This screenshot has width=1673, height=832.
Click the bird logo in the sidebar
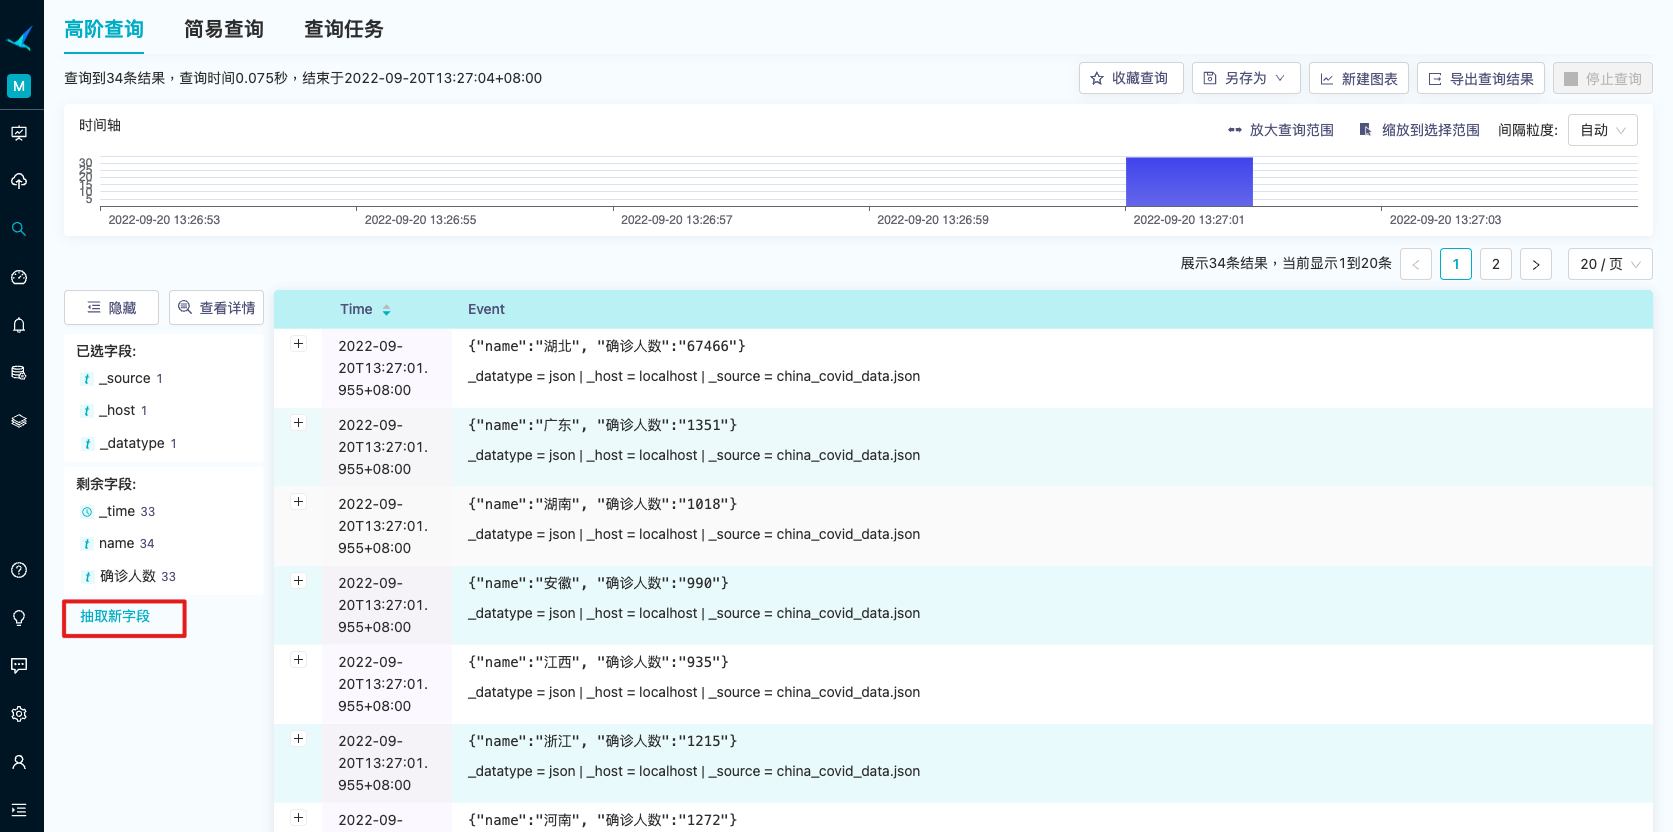pos(20,38)
